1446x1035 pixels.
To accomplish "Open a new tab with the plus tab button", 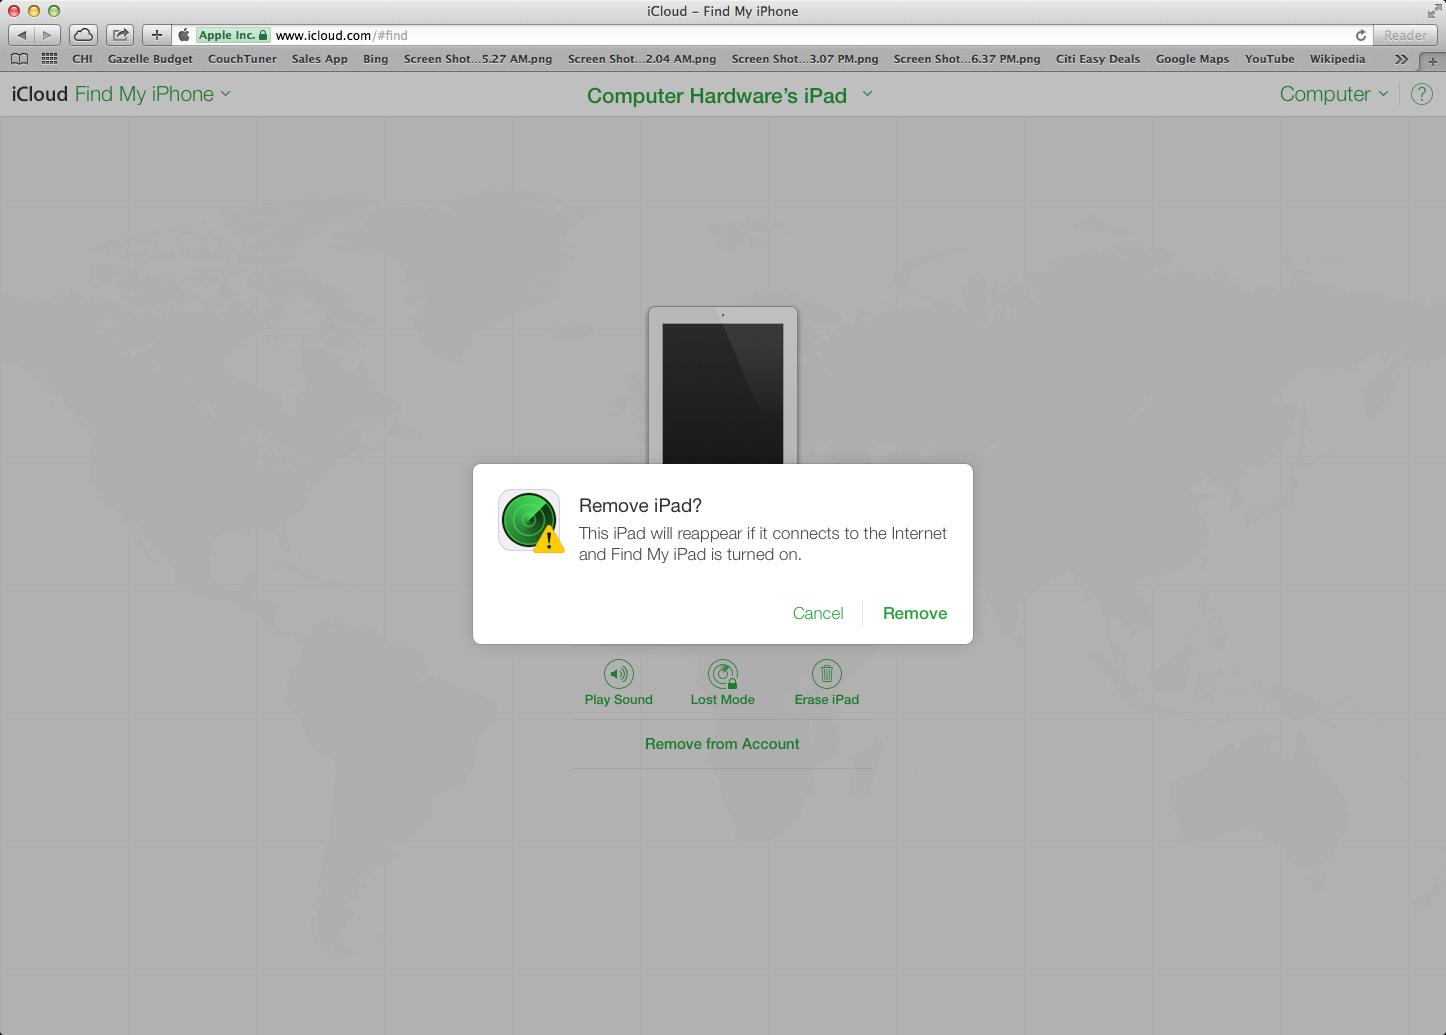I will pyautogui.click(x=1432, y=61).
